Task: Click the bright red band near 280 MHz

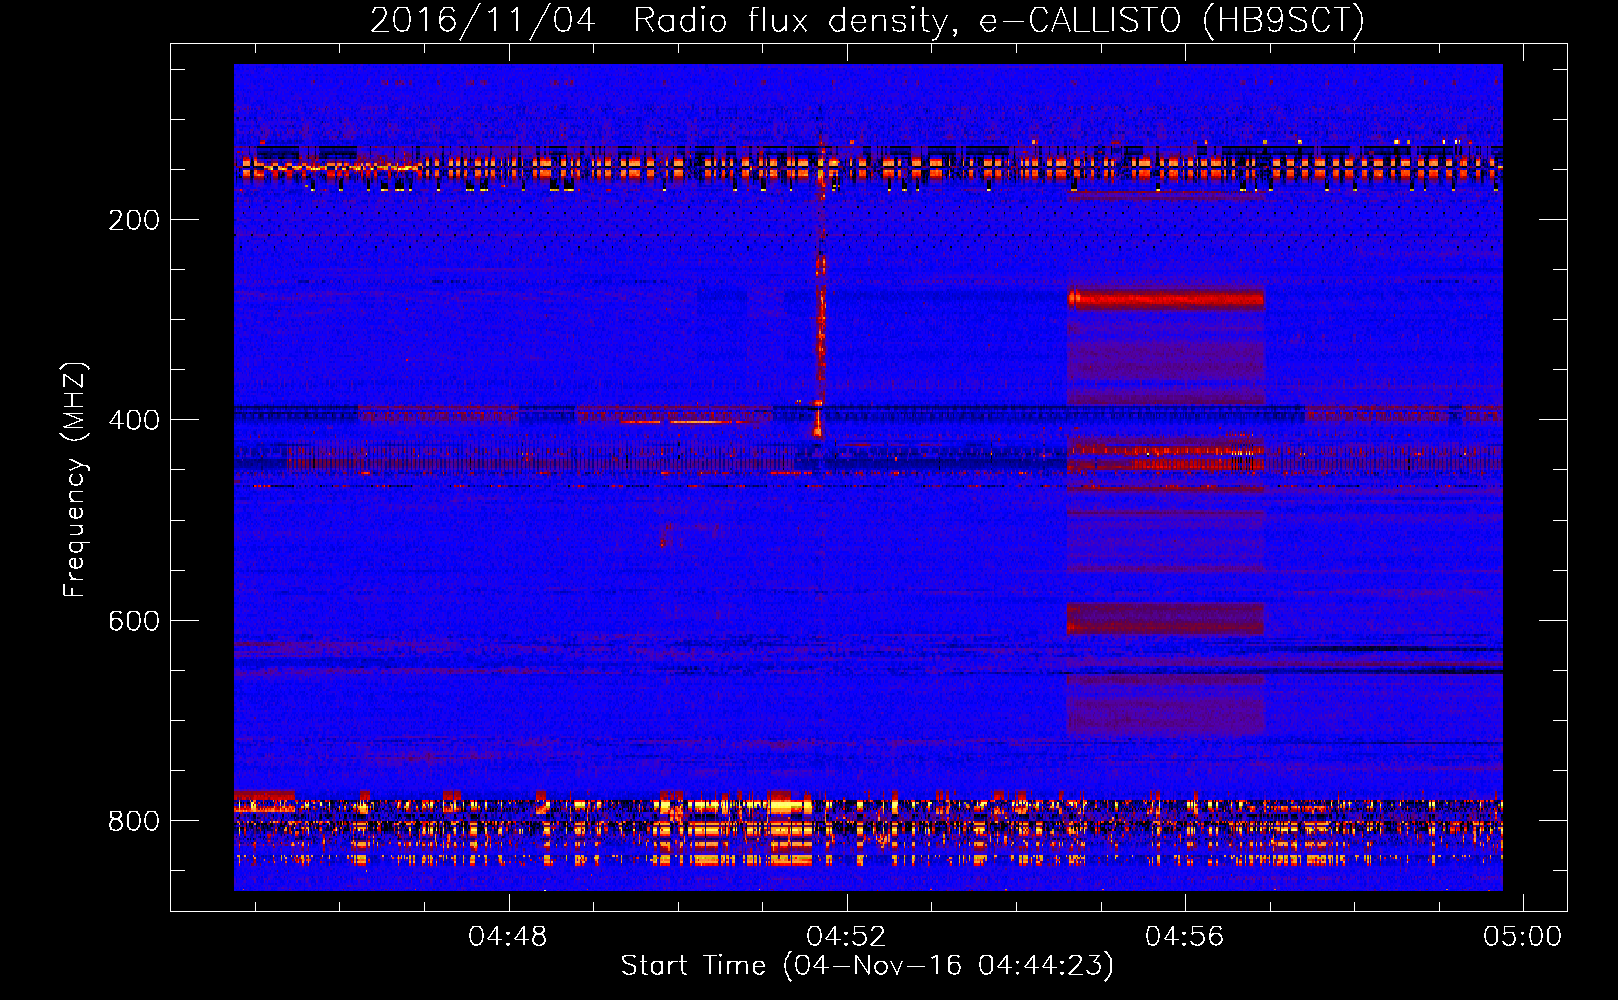Action: pos(1166,298)
